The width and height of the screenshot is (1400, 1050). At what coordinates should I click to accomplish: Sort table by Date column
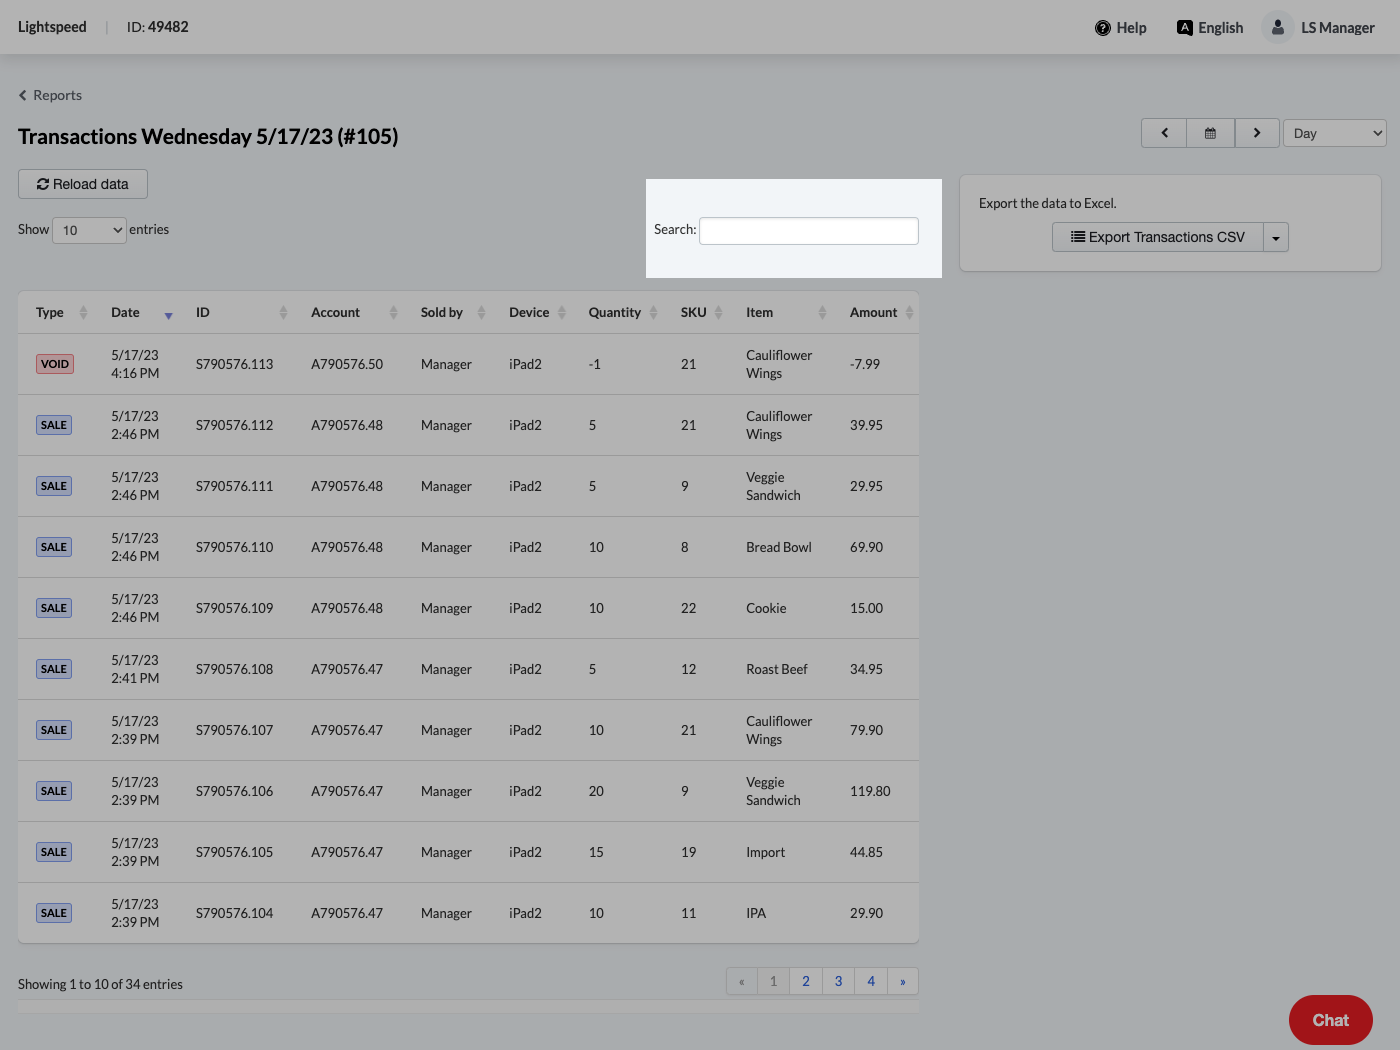[141, 312]
